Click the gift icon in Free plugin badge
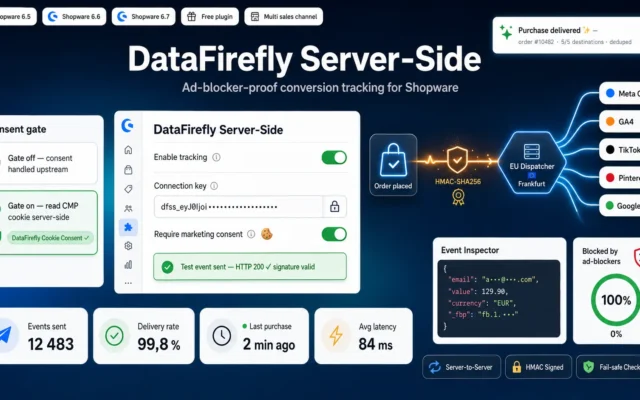Screen dimensions: 640x400 pyautogui.click(x=191, y=17)
